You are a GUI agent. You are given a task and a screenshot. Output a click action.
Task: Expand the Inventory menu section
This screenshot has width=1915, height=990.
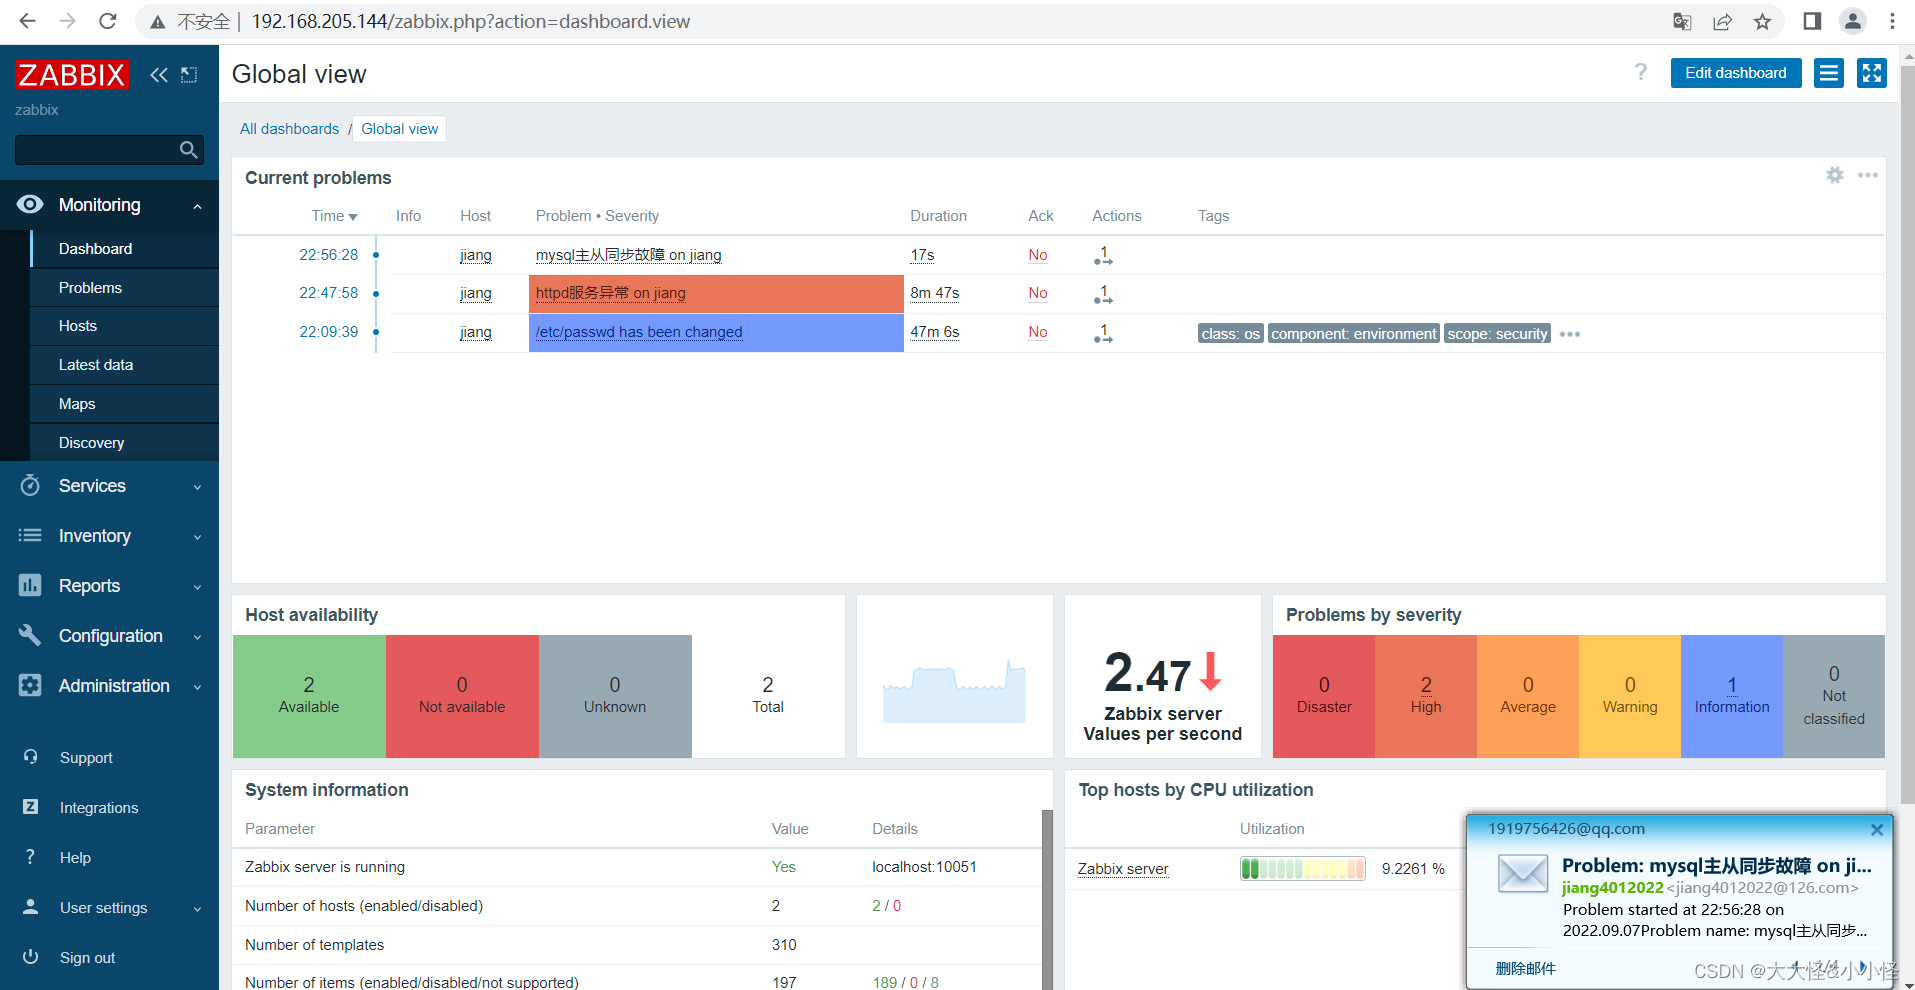point(197,537)
